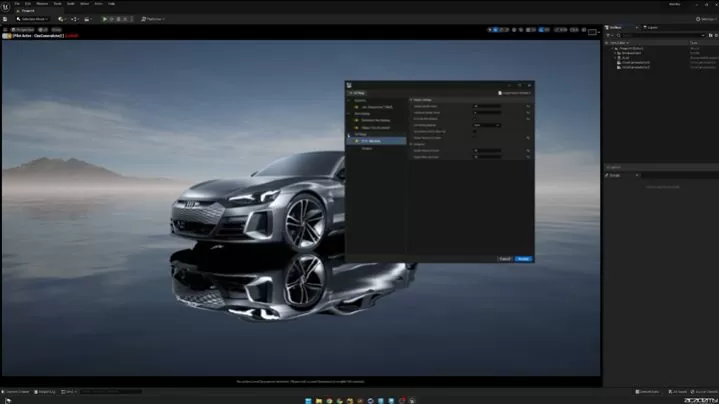Click the Save level icon in the toolbar
The width and height of the screenshot is (719, 404).
pos(5,18)
